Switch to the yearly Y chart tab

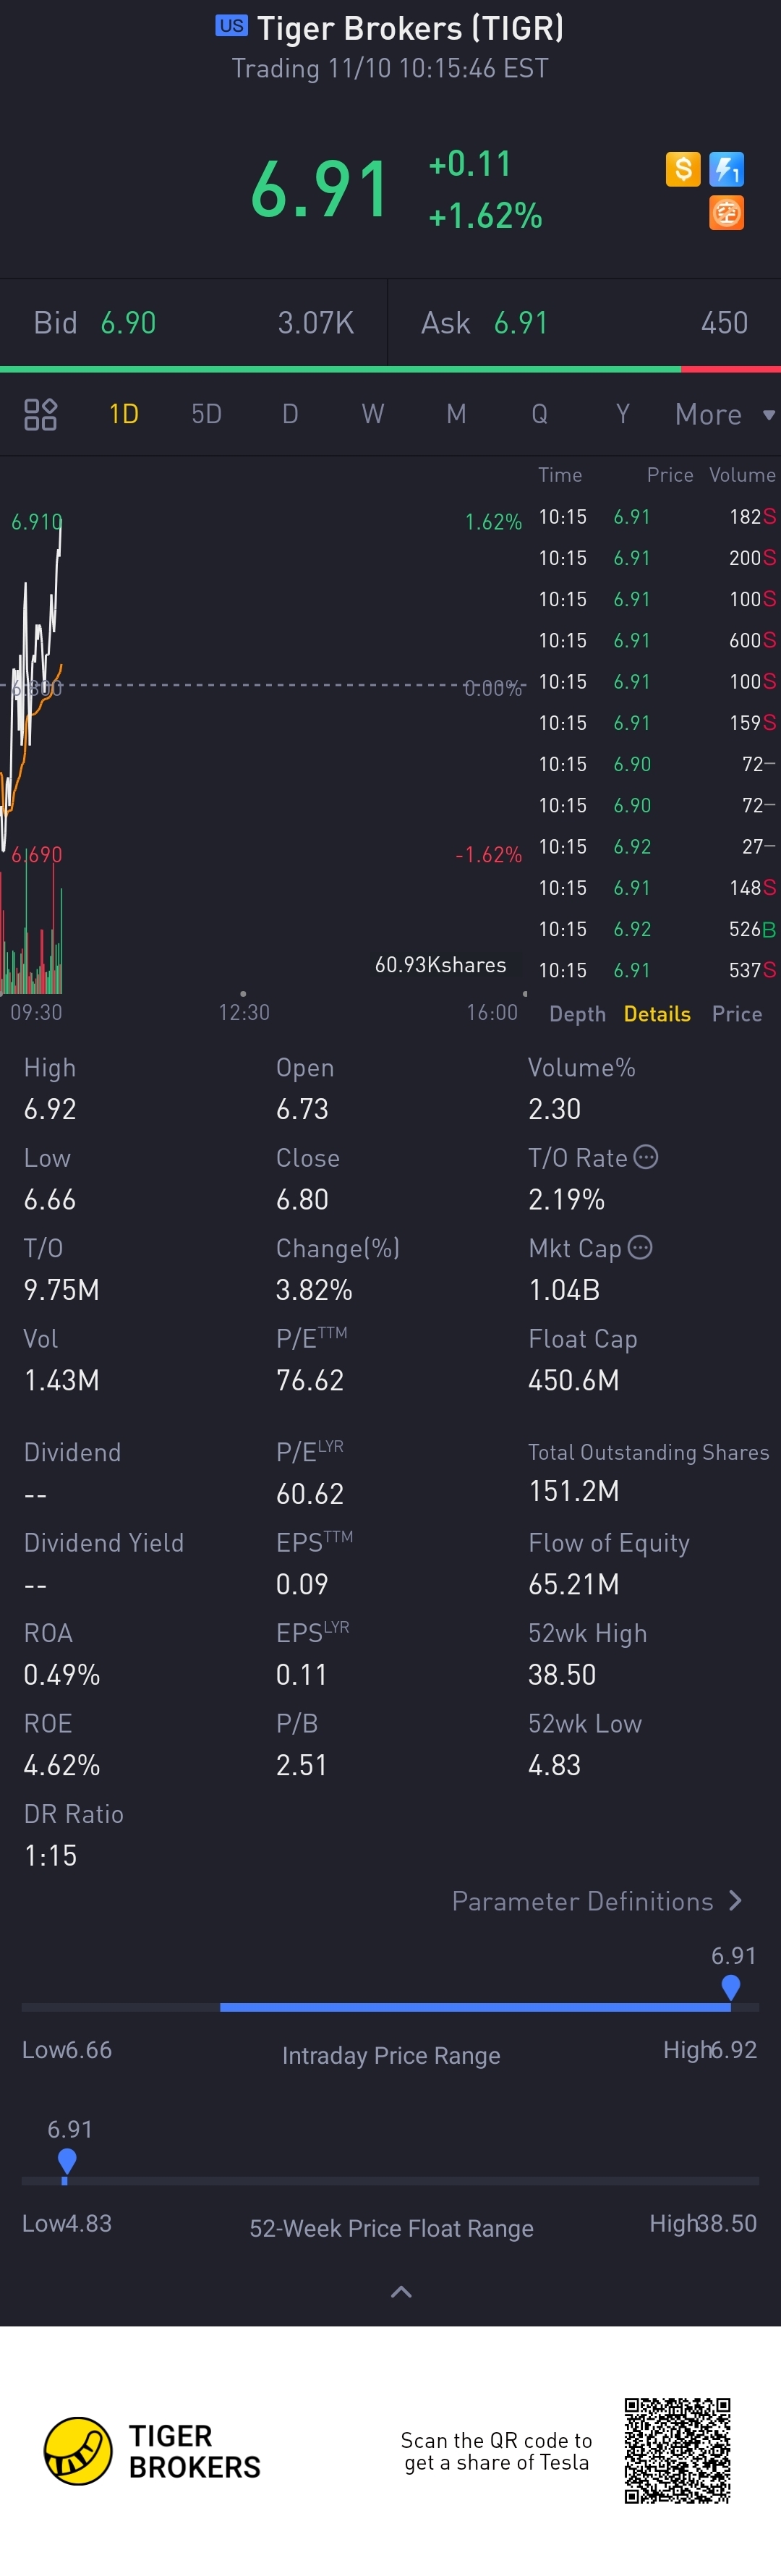pyautogui.click(x=622, y=414)
